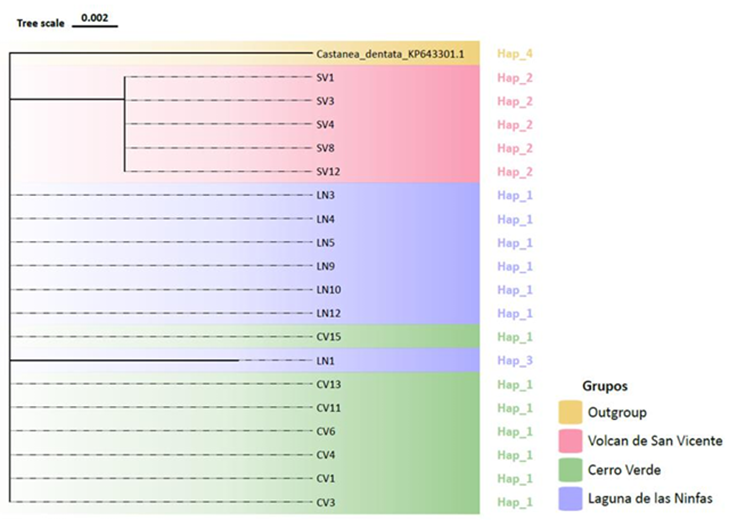Select the Hap_2 label beside SV4
This screenshot has width=737, height=520.
(x=515, y=124)
